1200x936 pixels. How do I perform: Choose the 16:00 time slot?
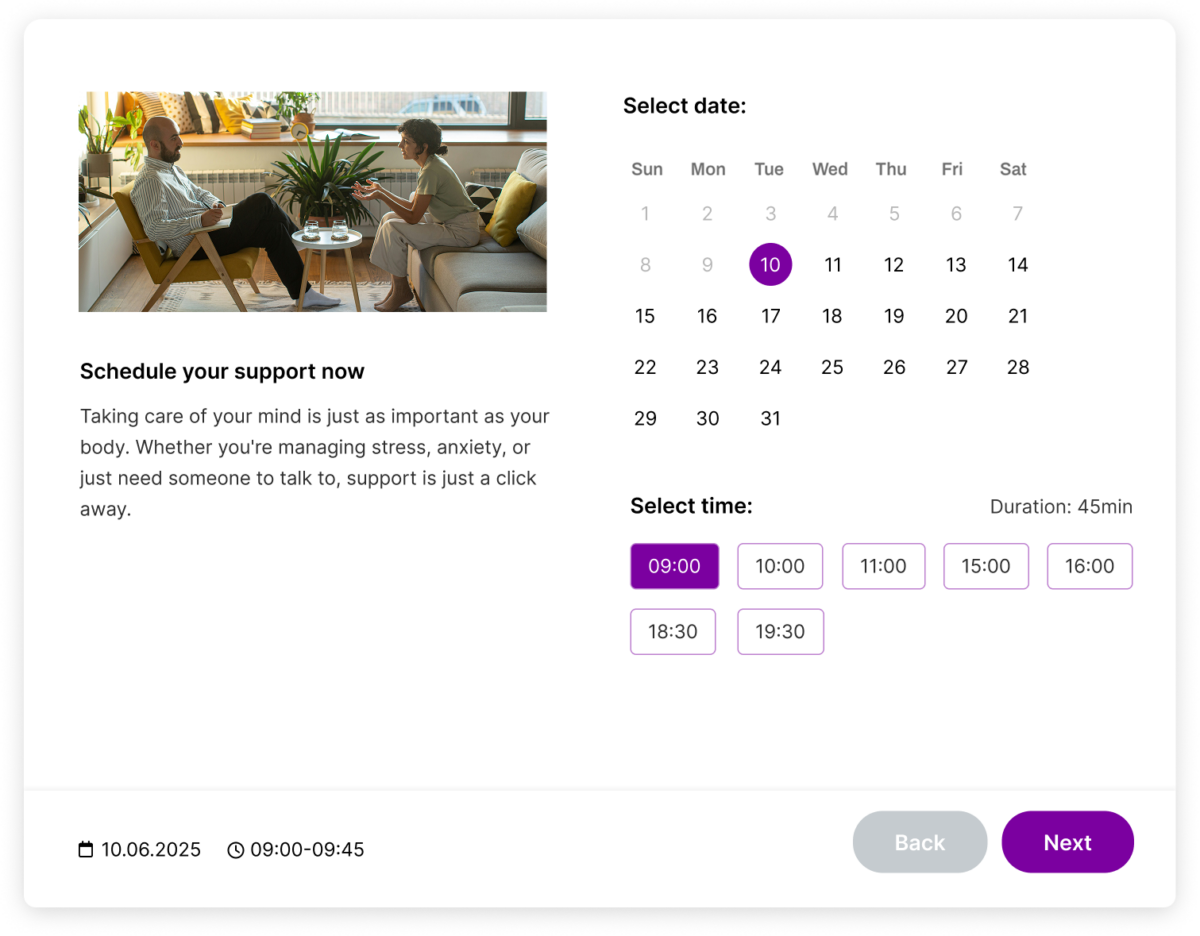coord(1089,566)
